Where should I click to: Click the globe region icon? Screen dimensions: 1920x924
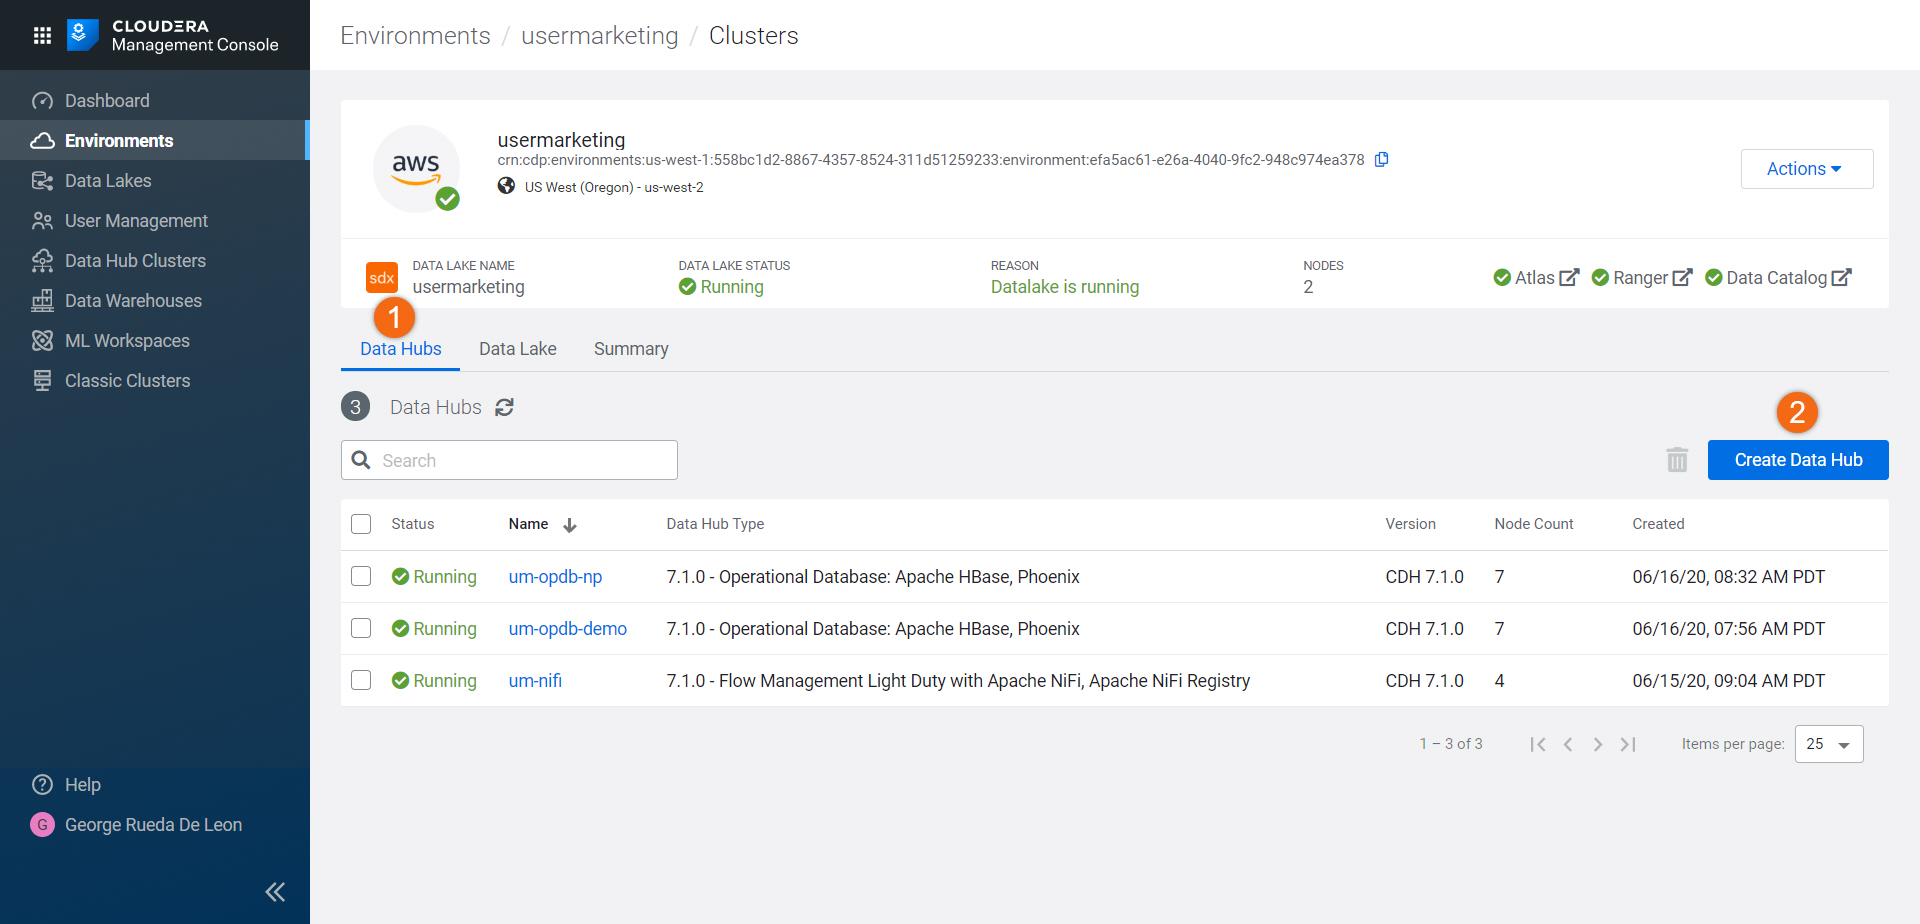[x=507, y=186]
